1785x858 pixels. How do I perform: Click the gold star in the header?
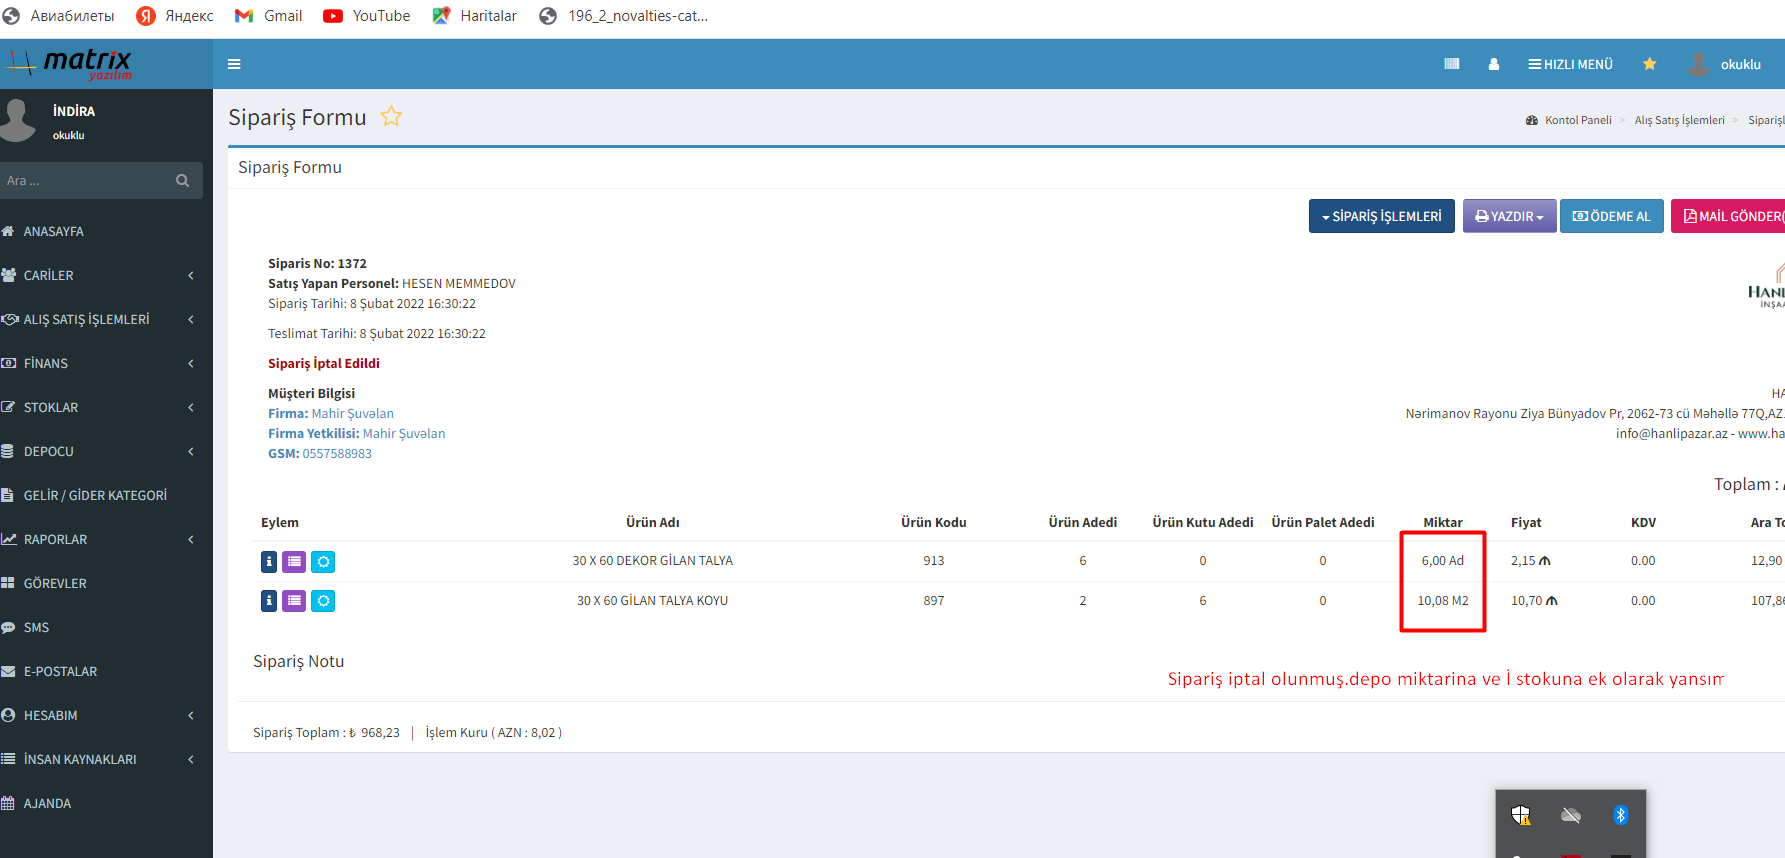[x=1650, y=64]
